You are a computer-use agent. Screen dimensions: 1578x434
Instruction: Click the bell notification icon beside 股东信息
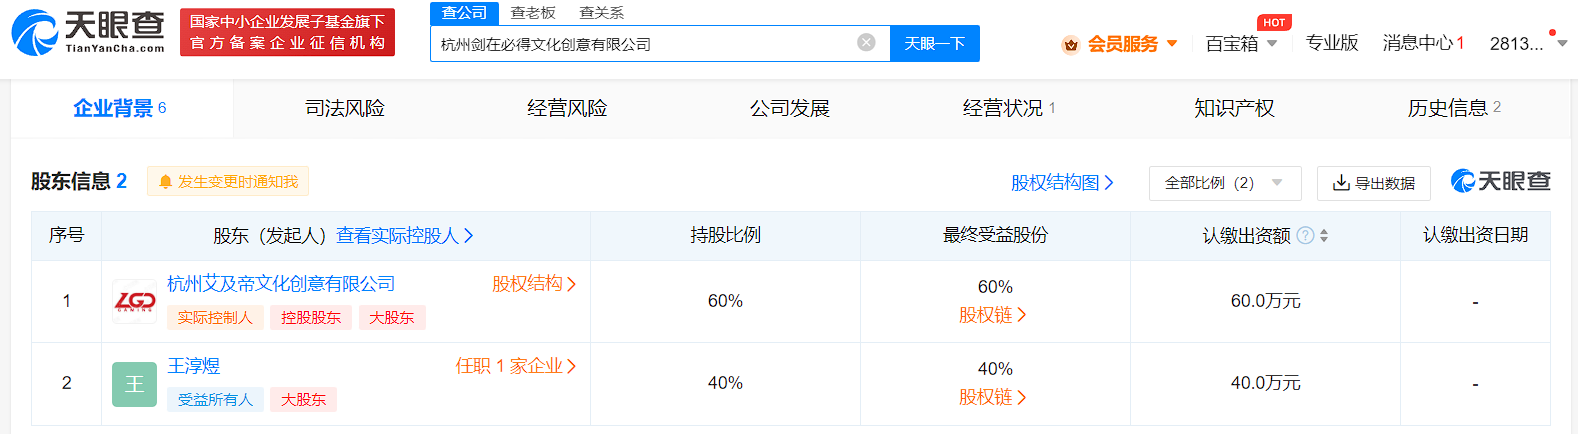tap(165, 181)
